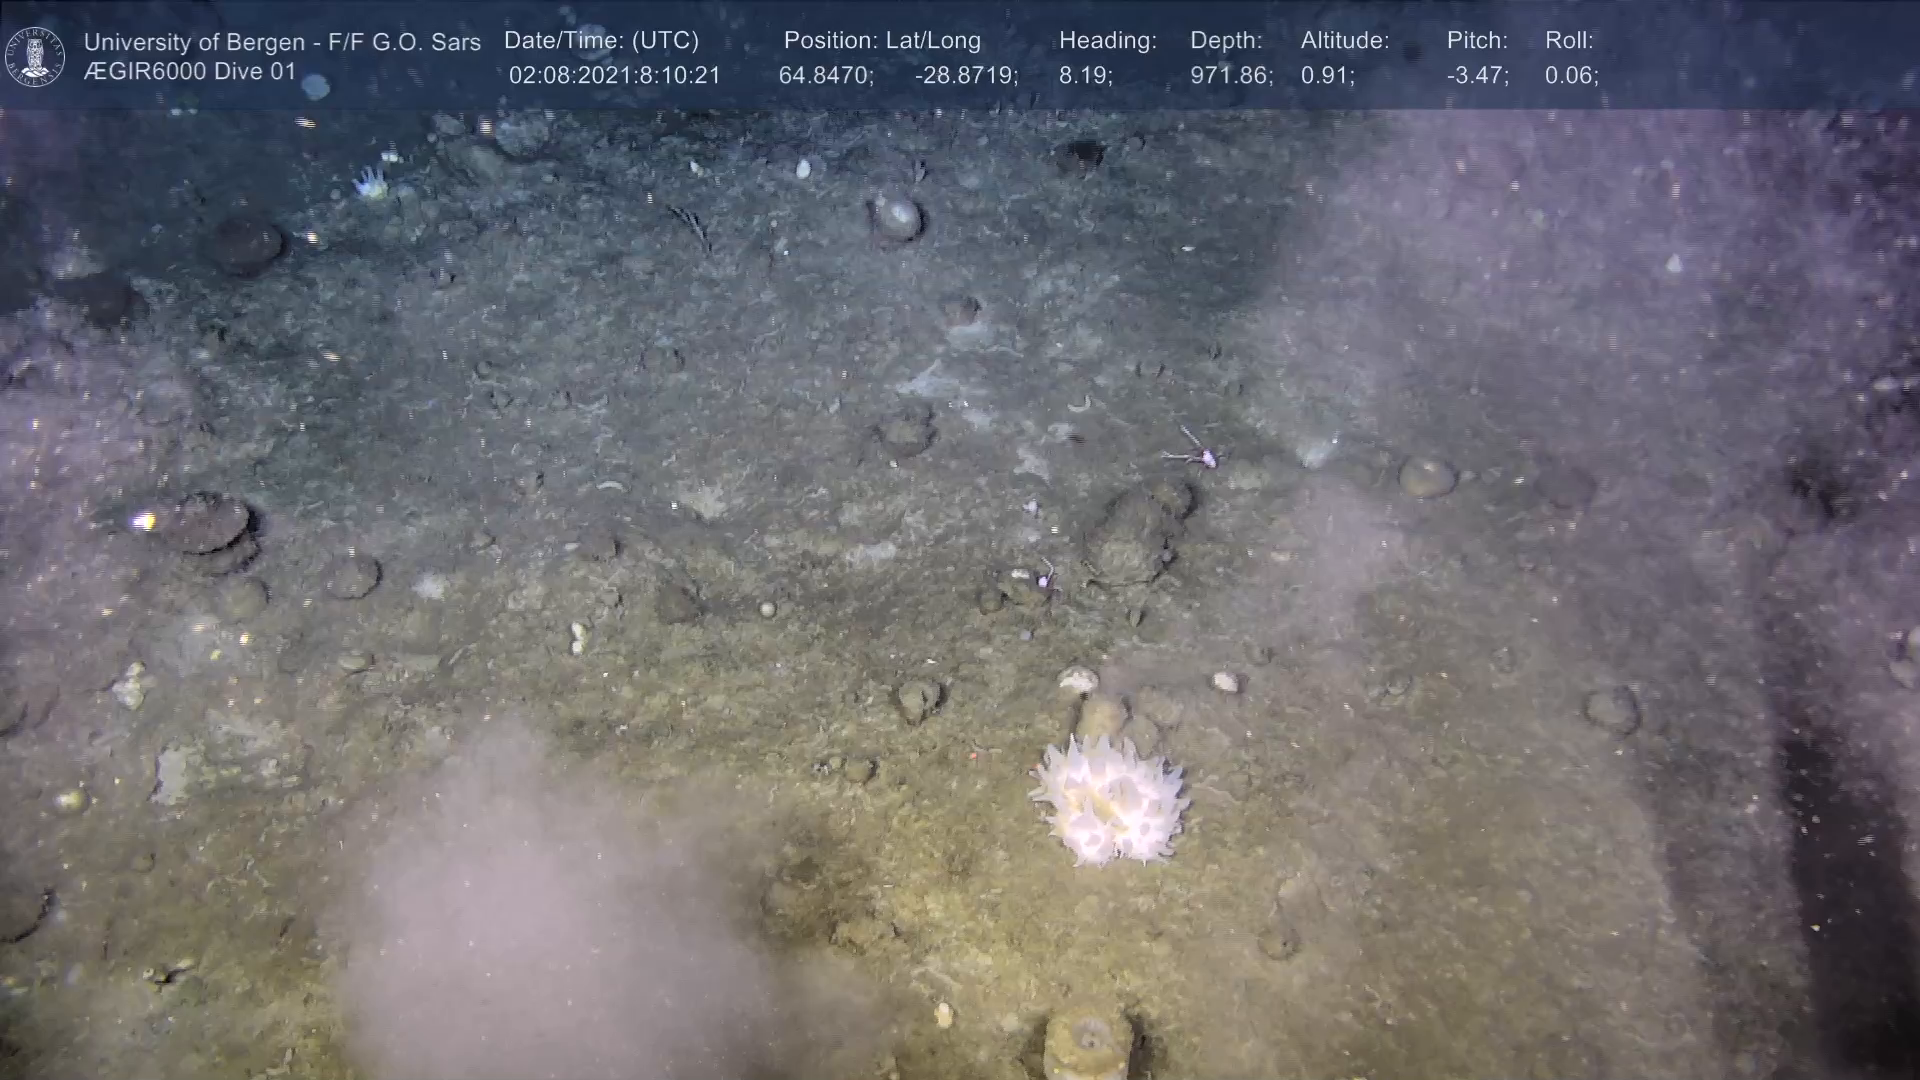Click the 'Altitude:' label

[1344, 41]
